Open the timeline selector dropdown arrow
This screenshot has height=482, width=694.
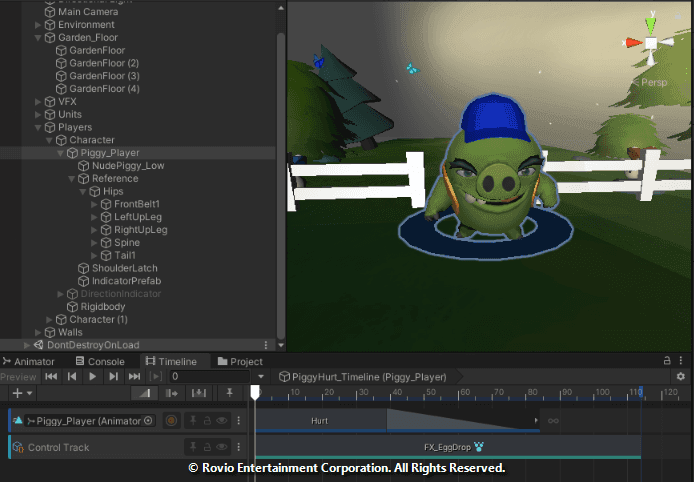point(261,377)
